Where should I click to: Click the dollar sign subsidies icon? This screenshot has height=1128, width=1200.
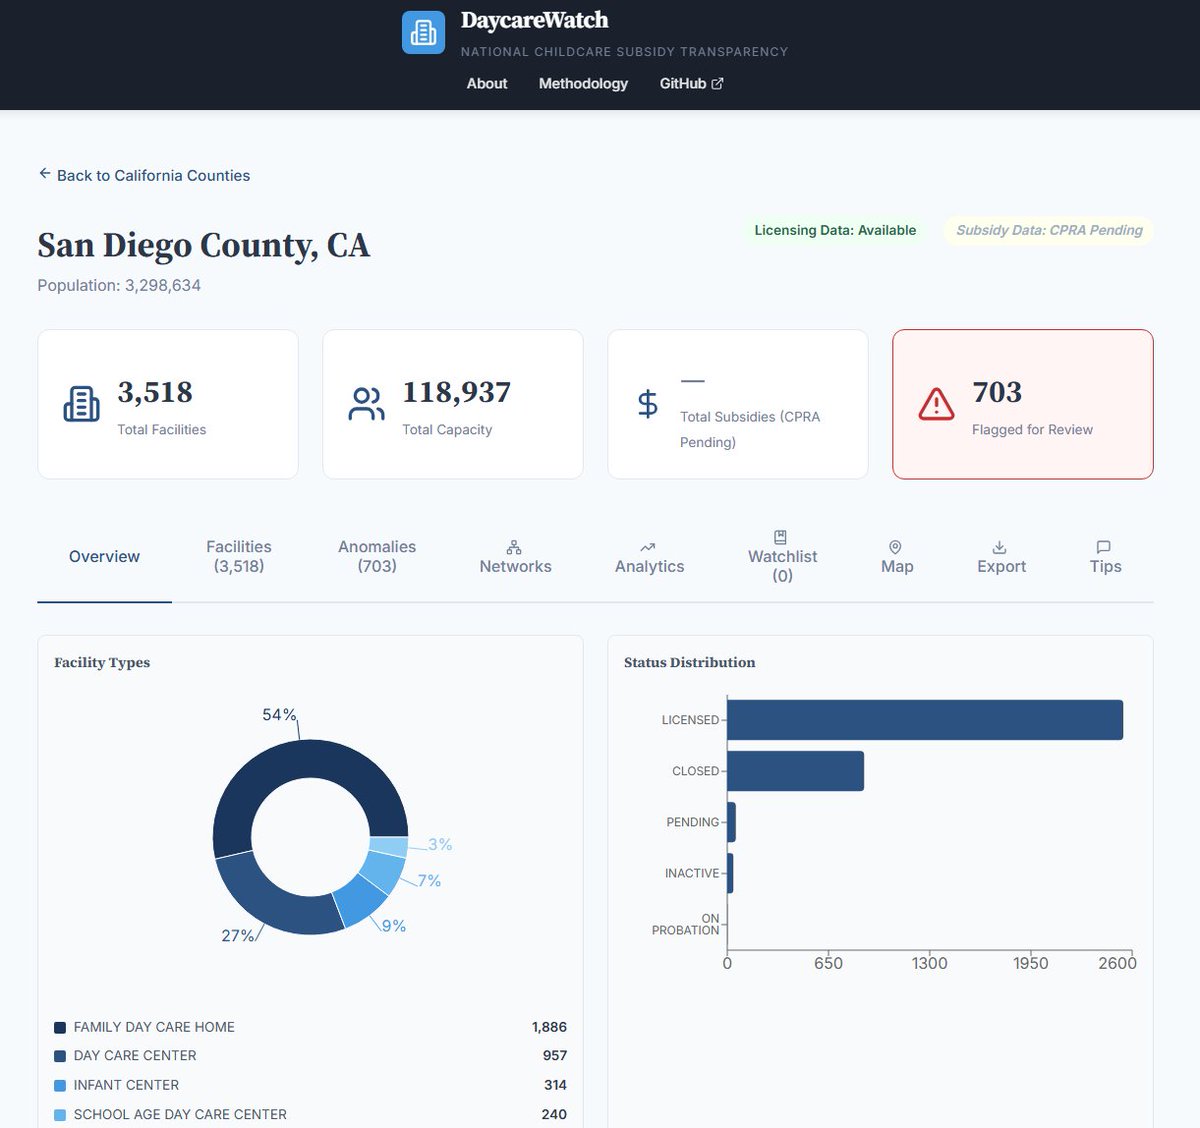[x=649, y=405]
